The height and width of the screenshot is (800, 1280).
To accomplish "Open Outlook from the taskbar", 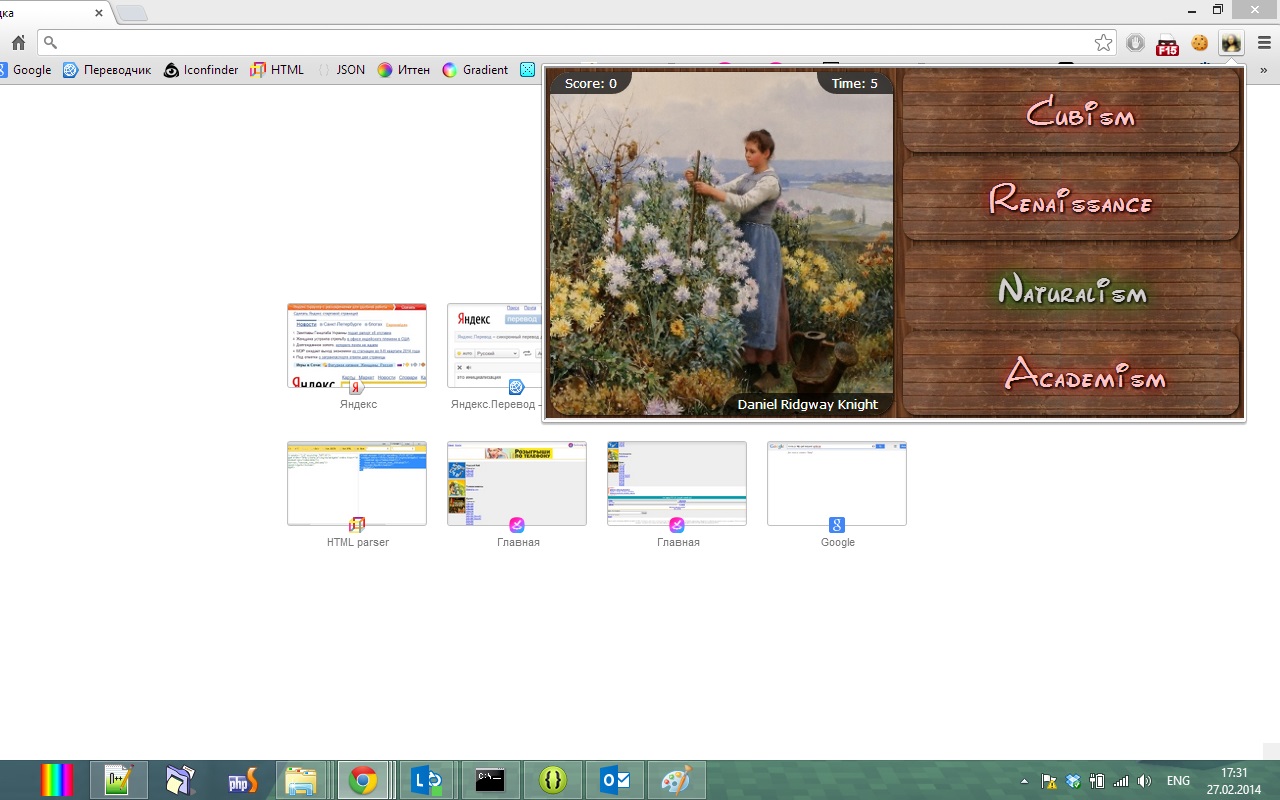I will point(614,780).
